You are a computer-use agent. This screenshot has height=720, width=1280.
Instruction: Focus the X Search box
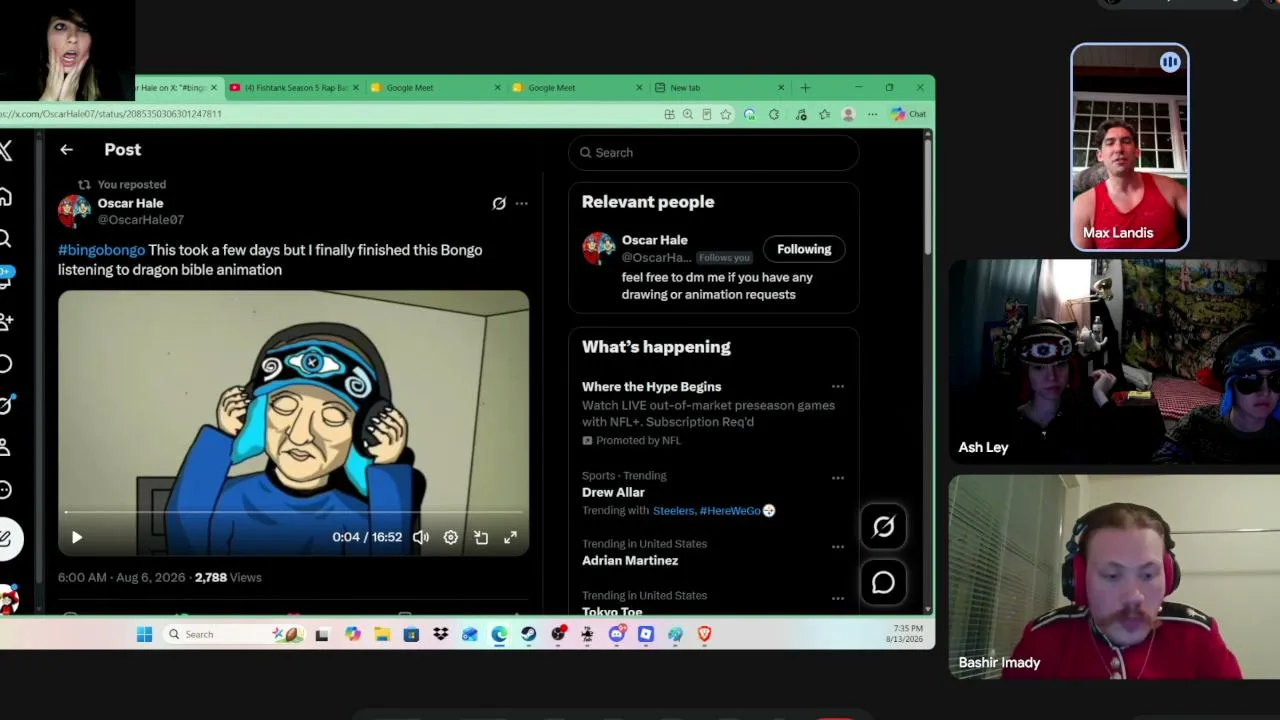pyautogui.click(x=714, y=153)
